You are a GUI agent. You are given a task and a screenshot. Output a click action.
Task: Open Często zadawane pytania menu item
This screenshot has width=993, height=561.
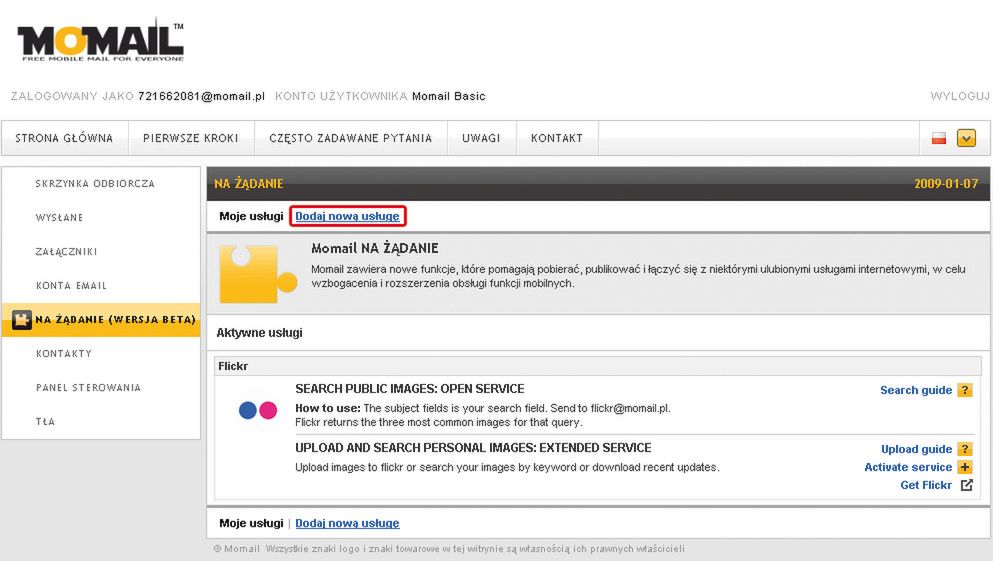[350, 138]
